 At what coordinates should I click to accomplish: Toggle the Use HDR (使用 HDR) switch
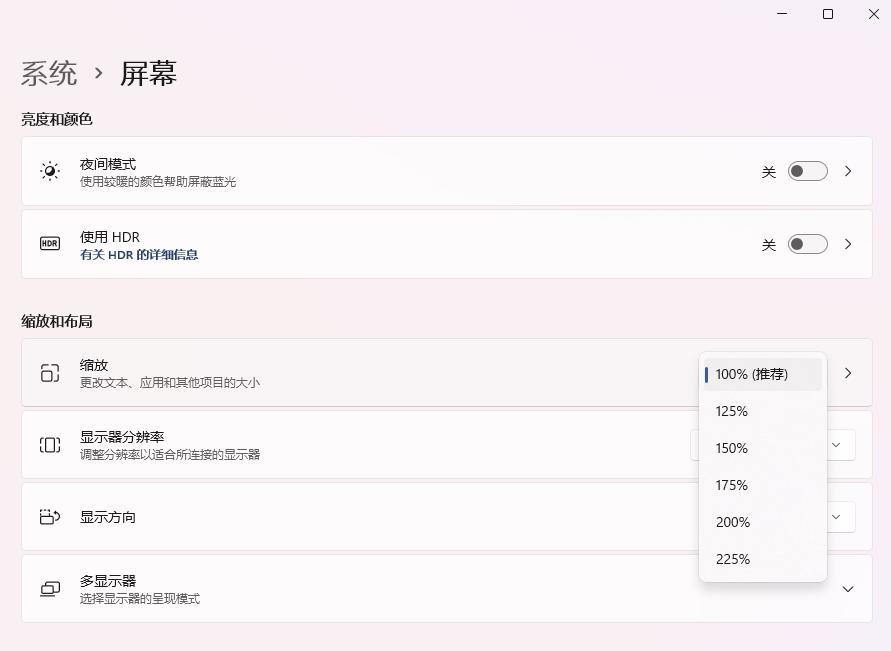pyautogui.click(x=807, y=244)
